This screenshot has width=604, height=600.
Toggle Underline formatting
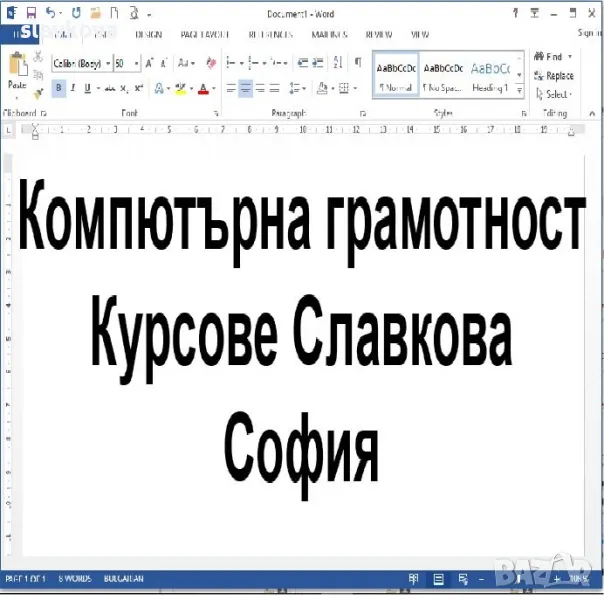(87, 88)
